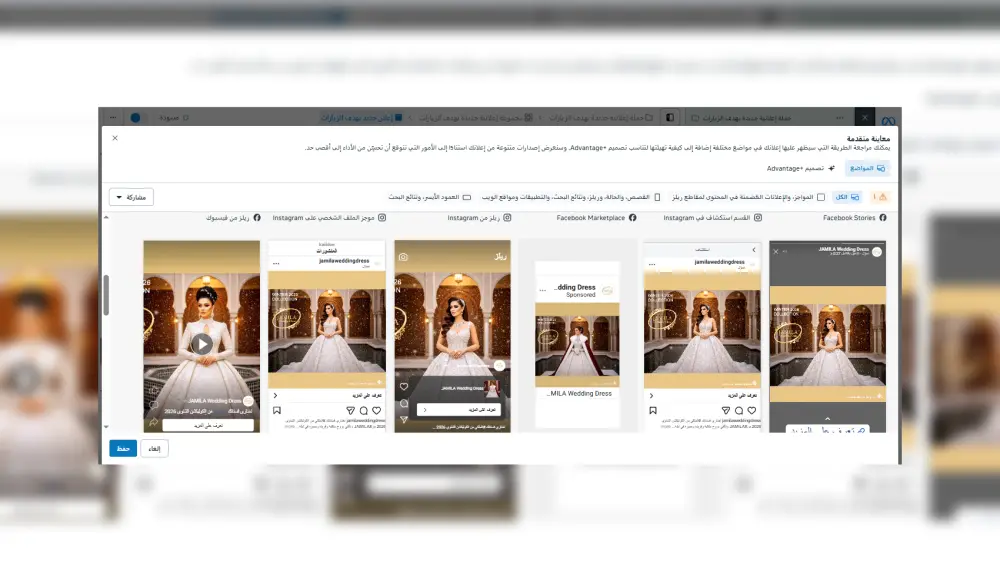Click the orange warning filter icon
This screenshot has height=571, width=1000.
(879, 197)
